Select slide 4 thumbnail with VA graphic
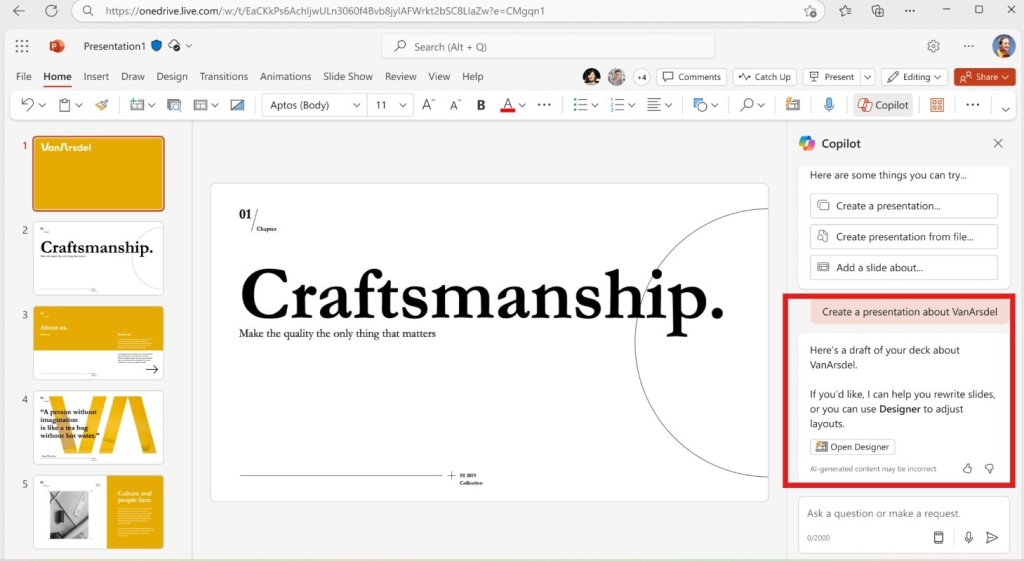 [x=98, y=427]
